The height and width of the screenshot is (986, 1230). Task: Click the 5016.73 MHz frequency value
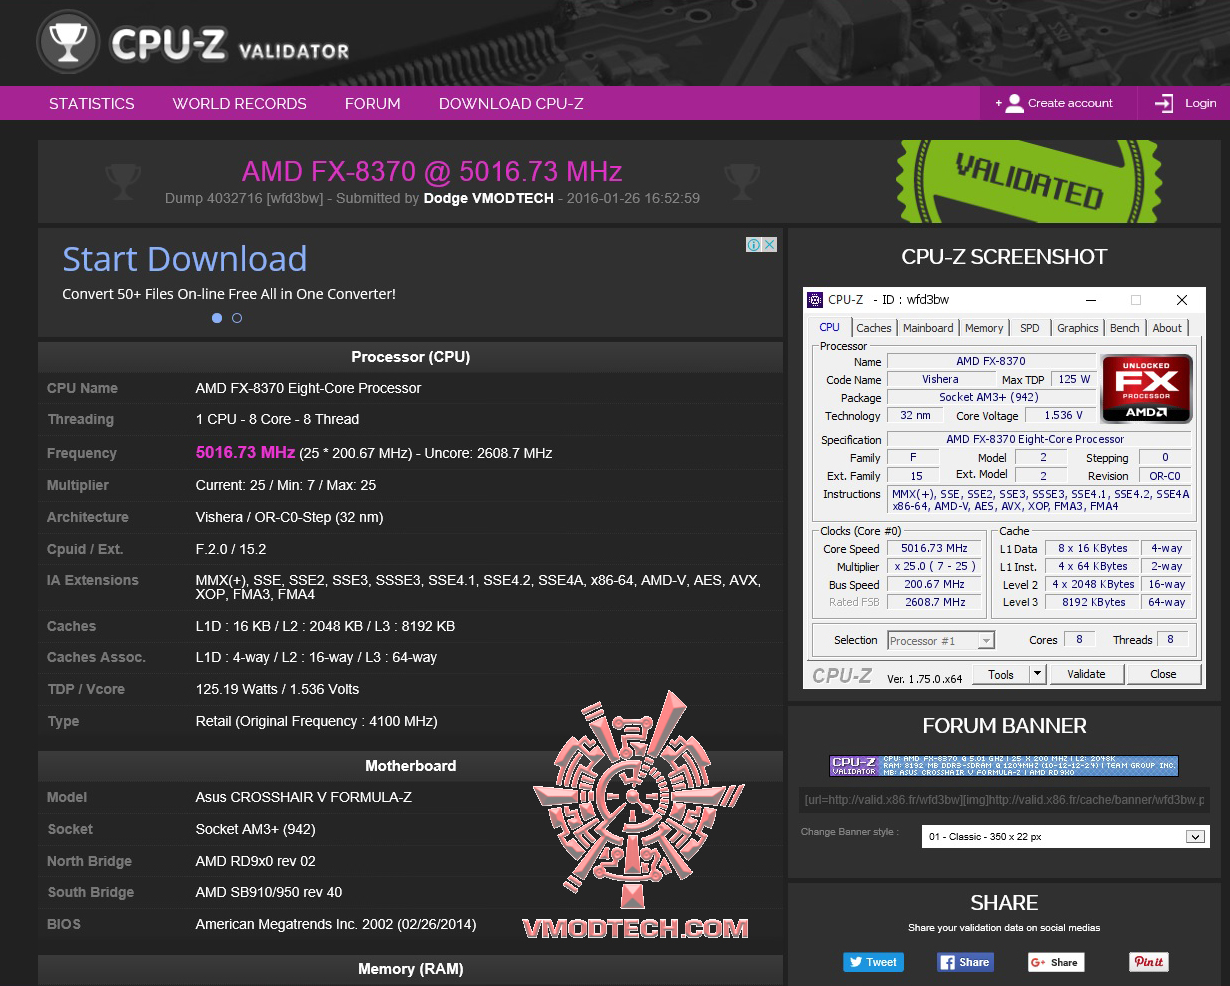(x=245, y=452)
